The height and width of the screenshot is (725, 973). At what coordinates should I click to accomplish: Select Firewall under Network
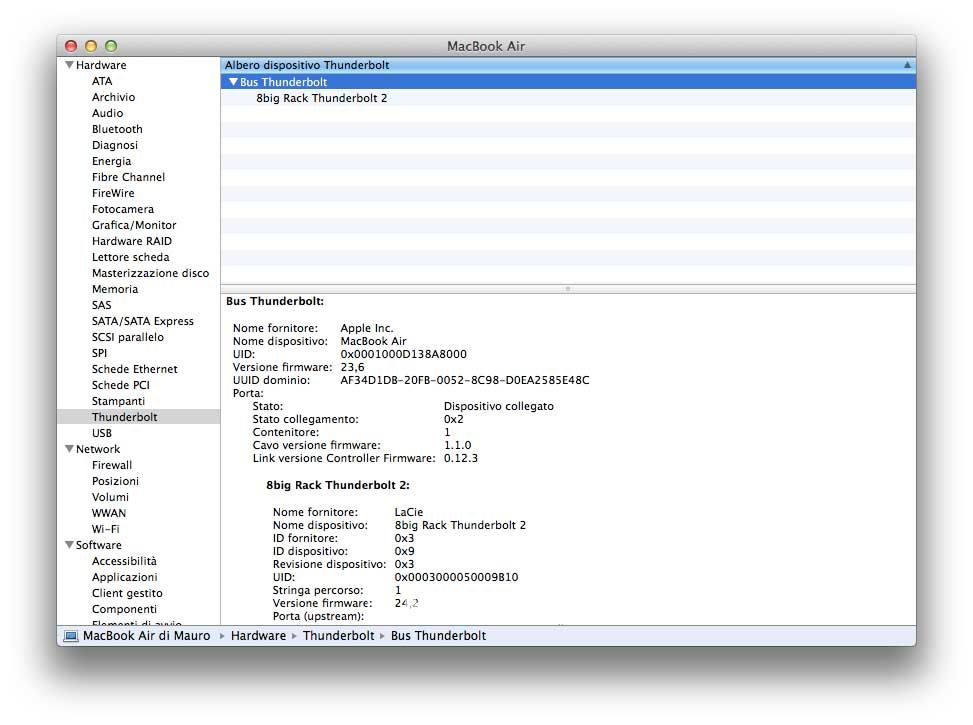111,465
